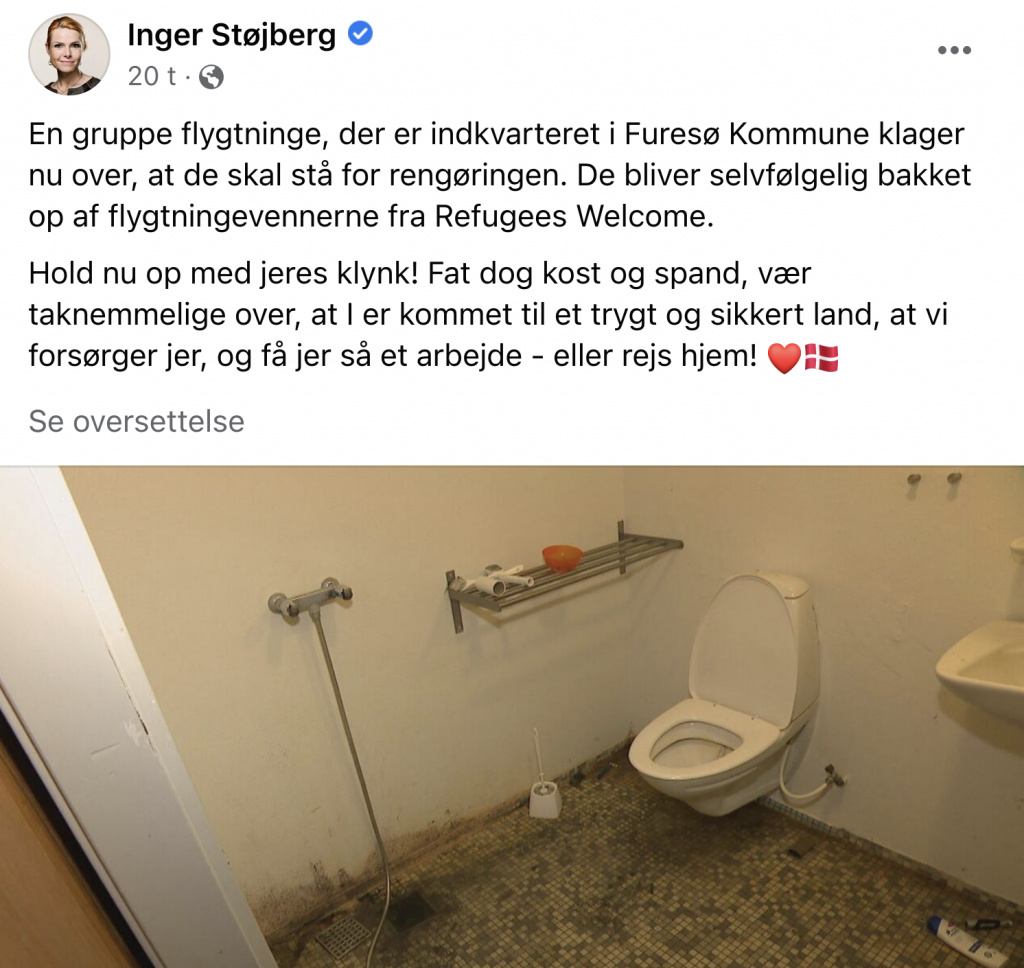
Task: Open Inger Støjberg's profile picture
Action: [x=69, y=54]
